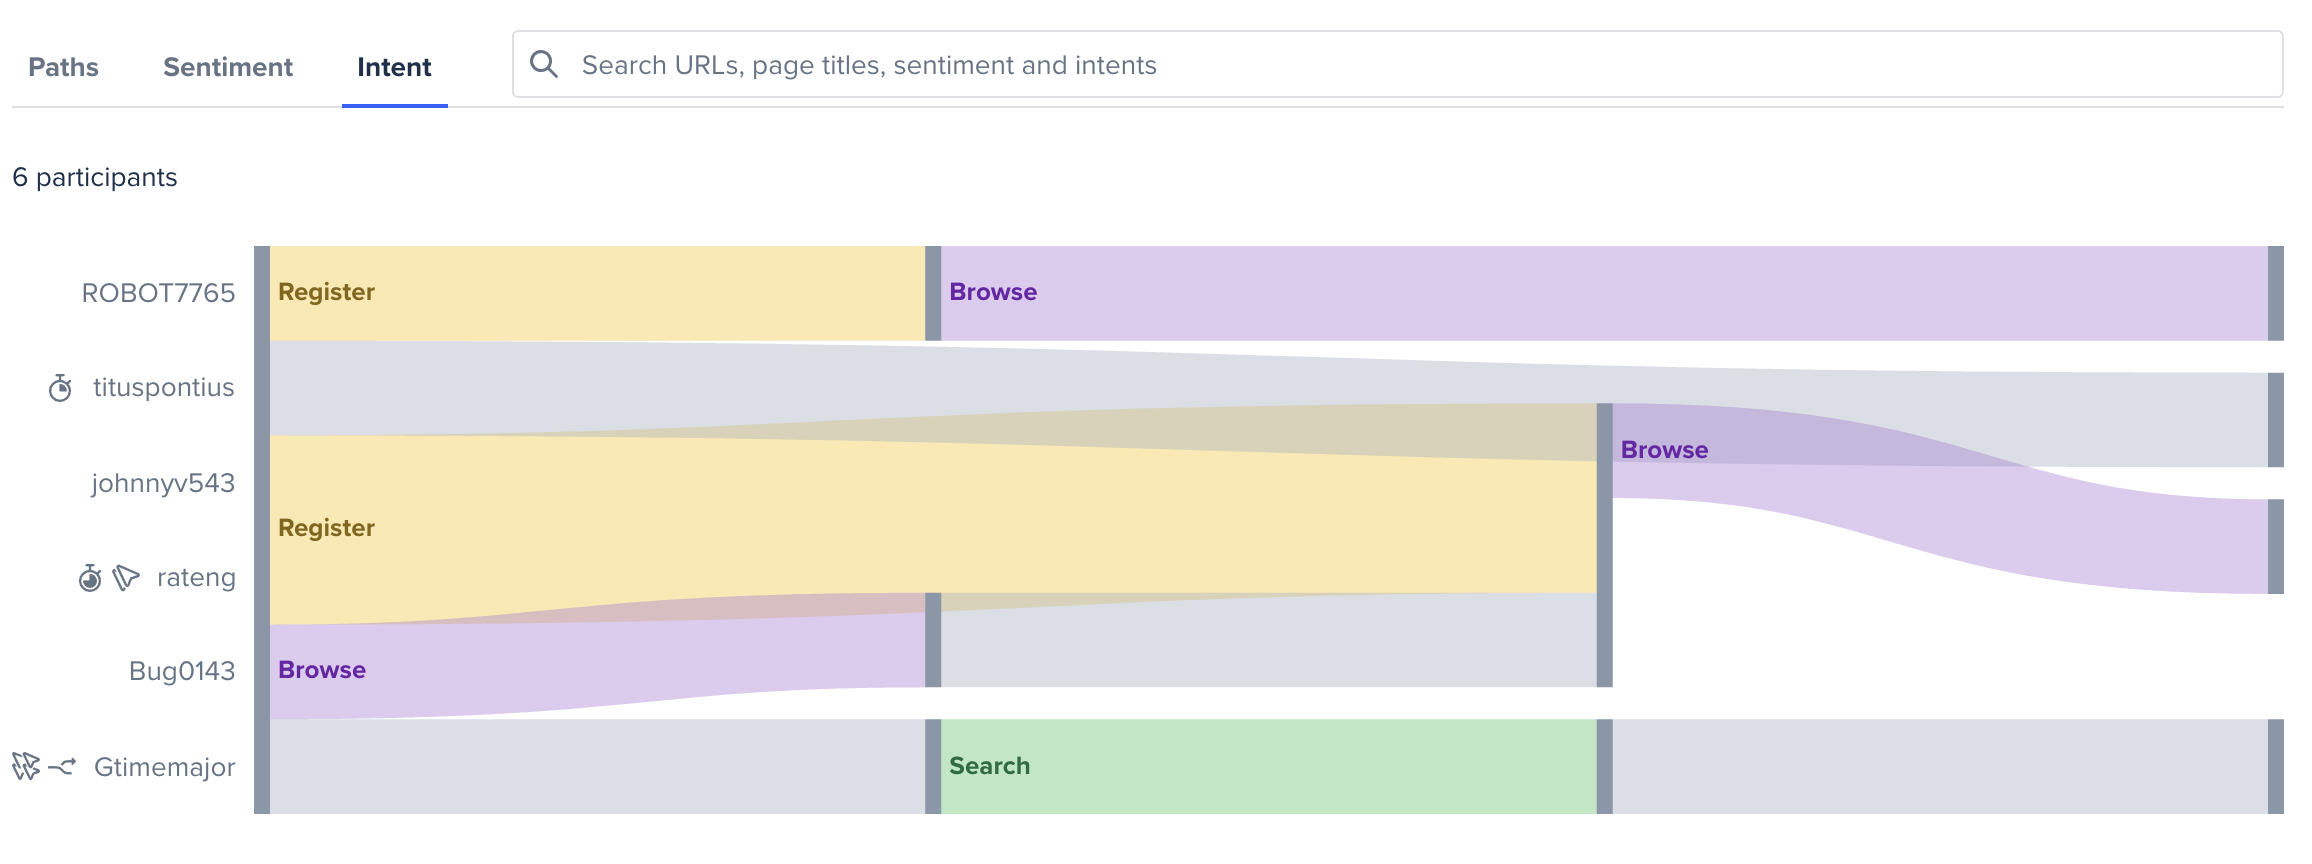Click the path split icon beside Gtimemajor
2312x864 pixels.
62,767
